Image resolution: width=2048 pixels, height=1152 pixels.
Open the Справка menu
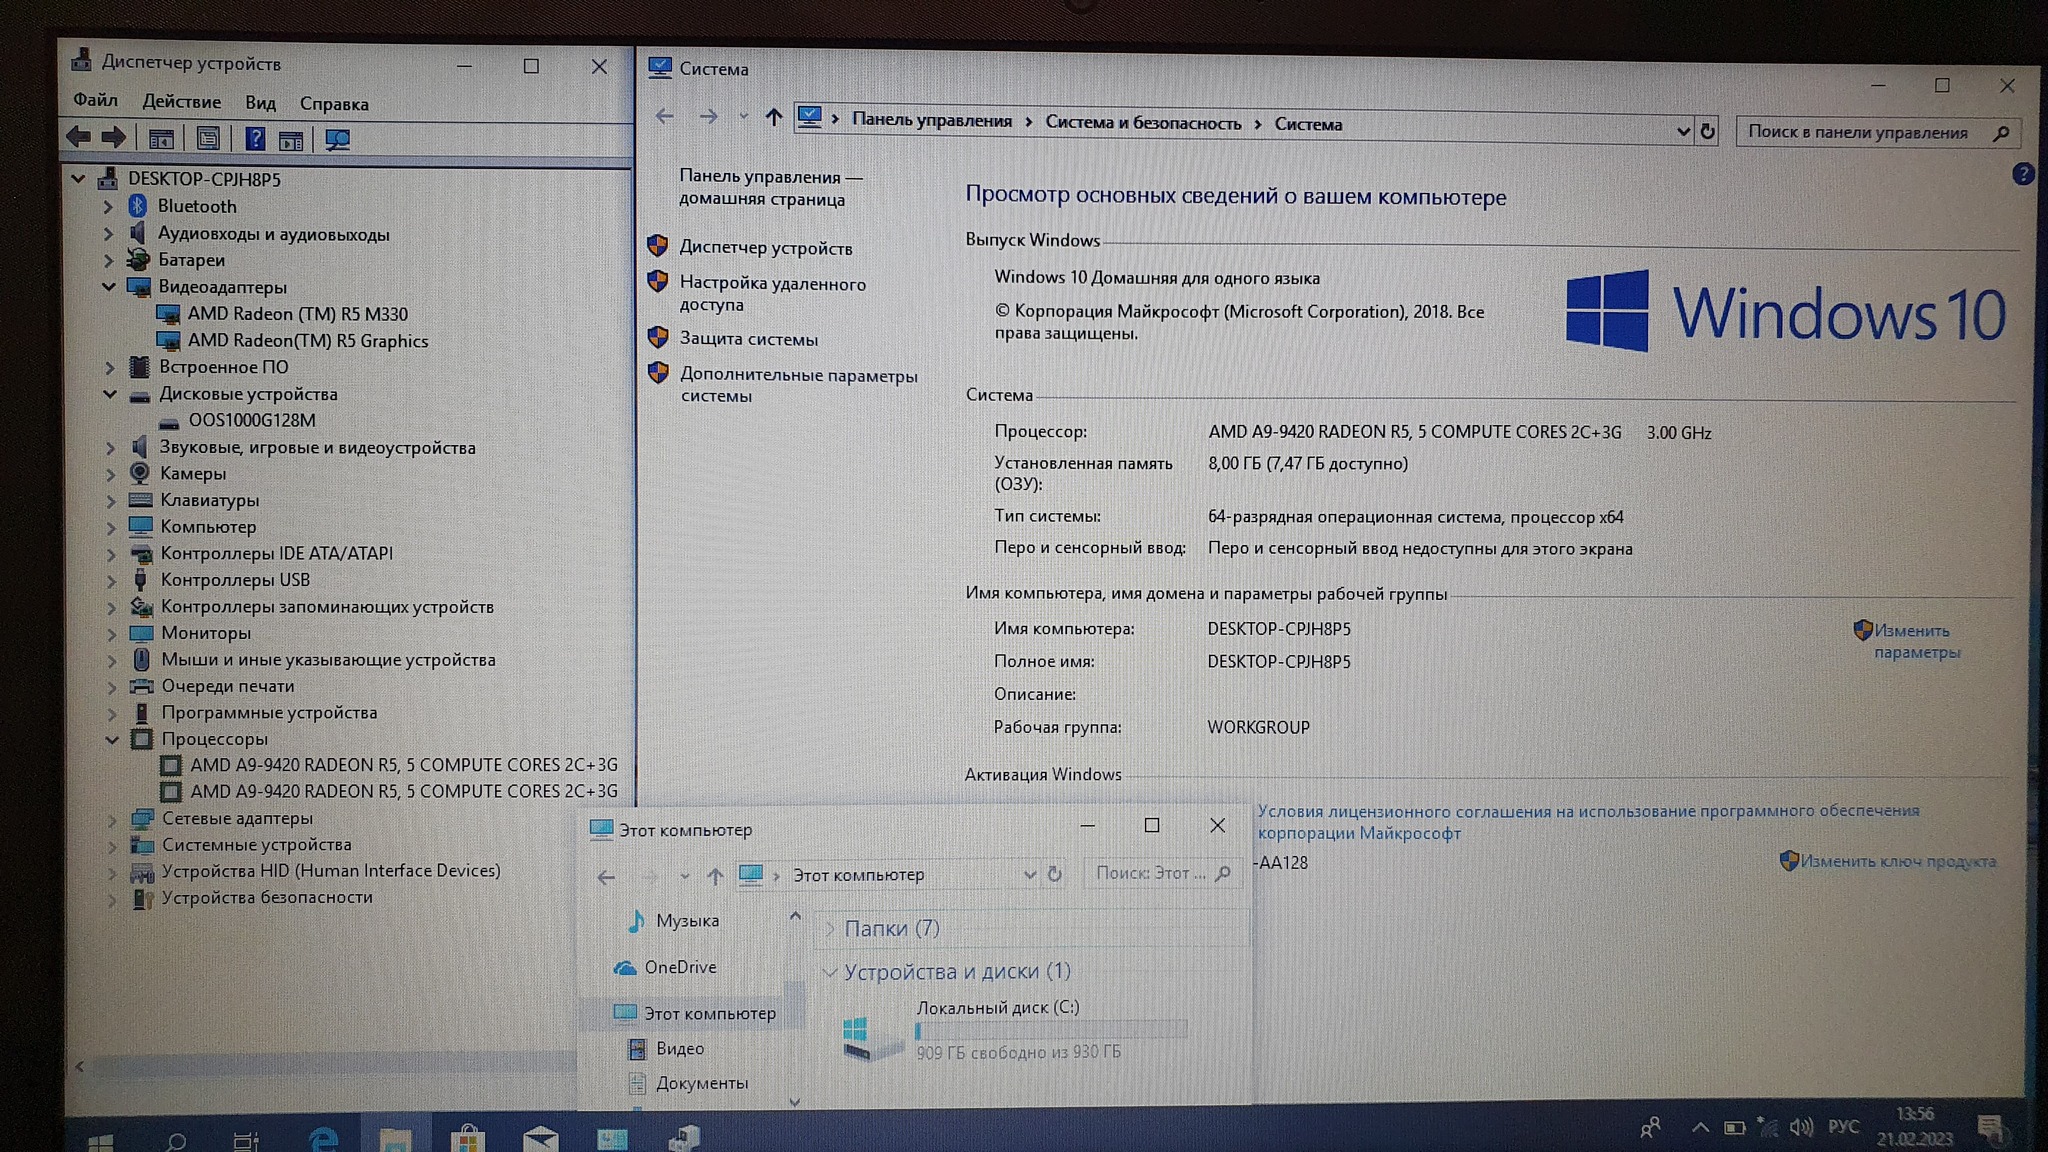334,104
